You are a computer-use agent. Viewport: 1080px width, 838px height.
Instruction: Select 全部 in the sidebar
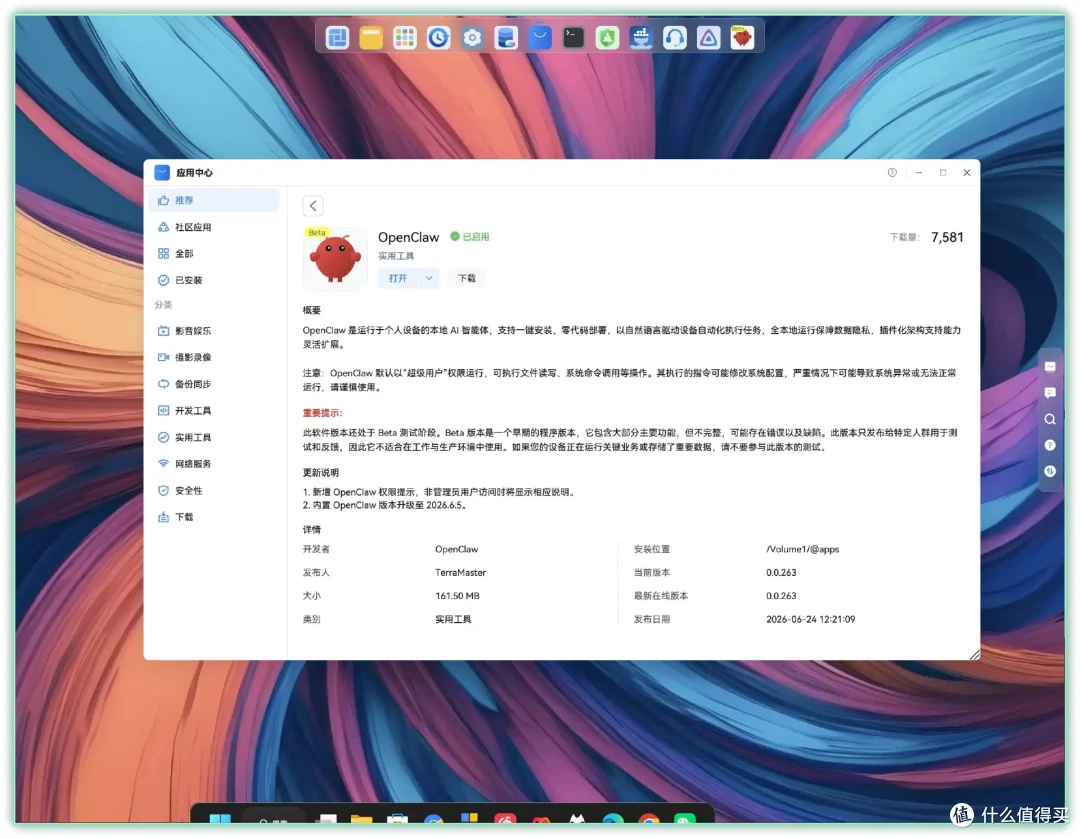(x=214, y=253)
